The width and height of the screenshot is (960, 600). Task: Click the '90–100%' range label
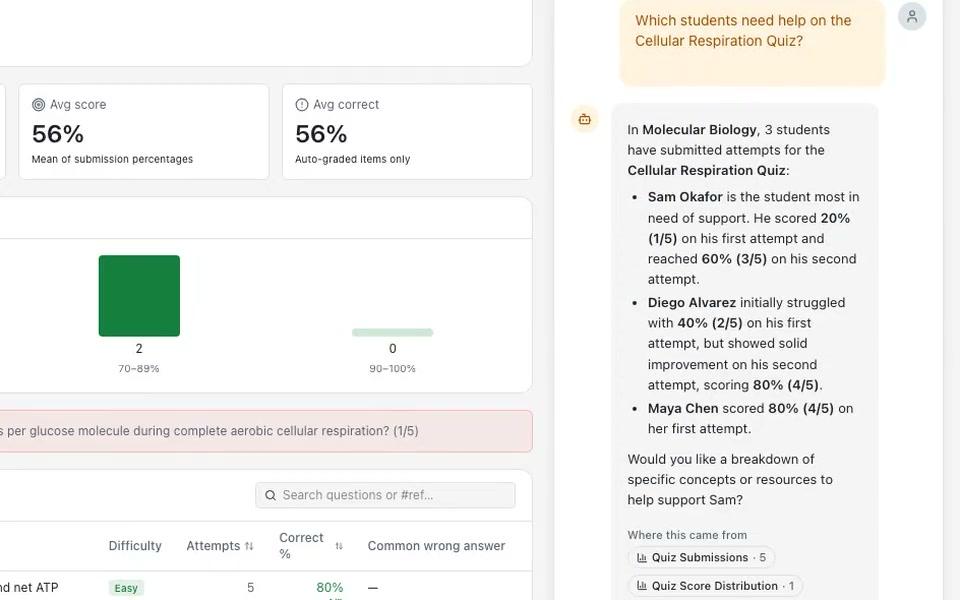pyautogui.click(x=392, y=369)
